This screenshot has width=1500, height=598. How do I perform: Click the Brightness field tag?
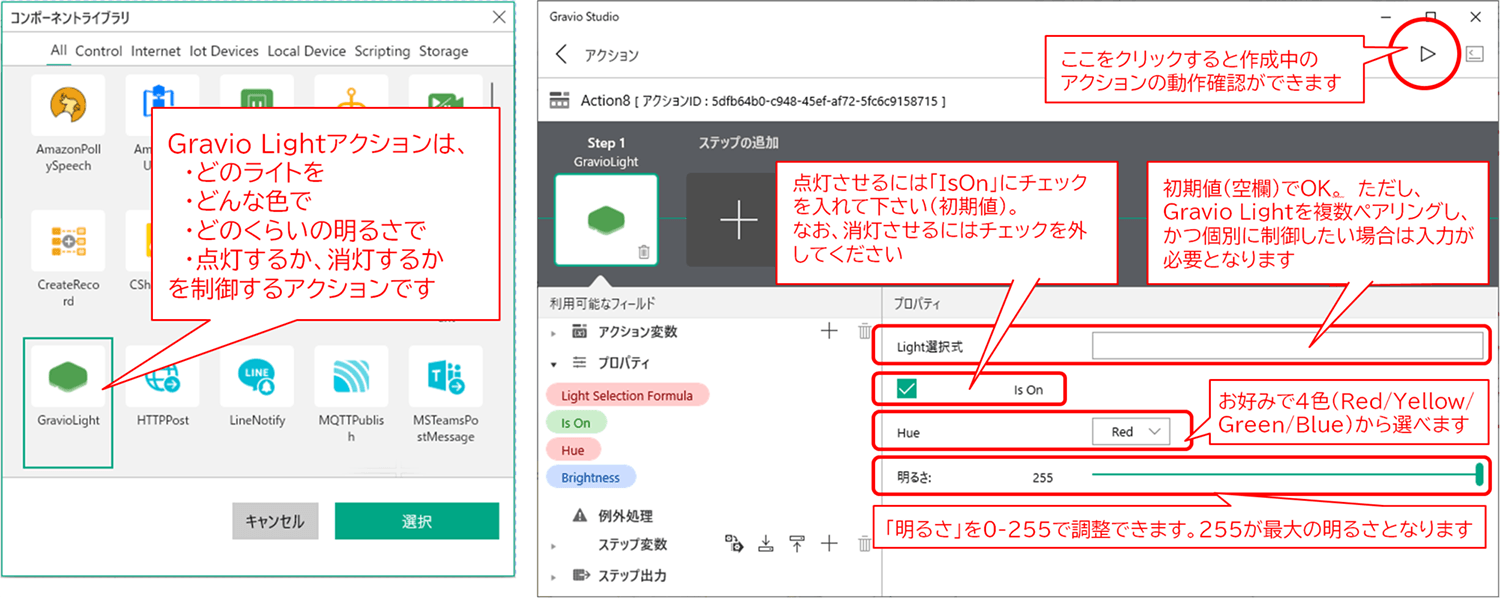[x=591, y=477]
